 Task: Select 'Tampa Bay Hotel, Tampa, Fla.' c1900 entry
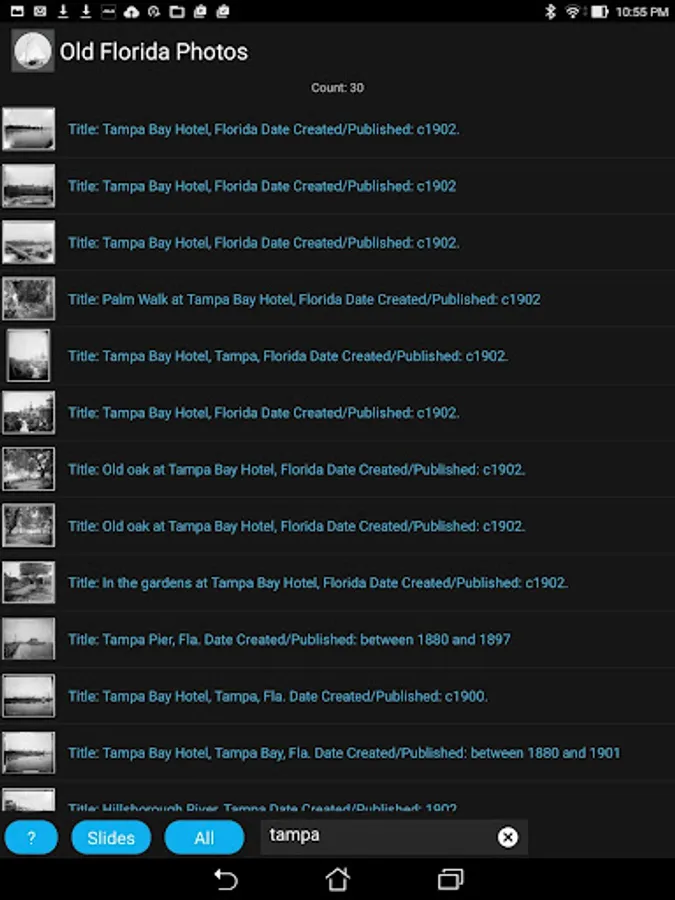pos(278,696)
